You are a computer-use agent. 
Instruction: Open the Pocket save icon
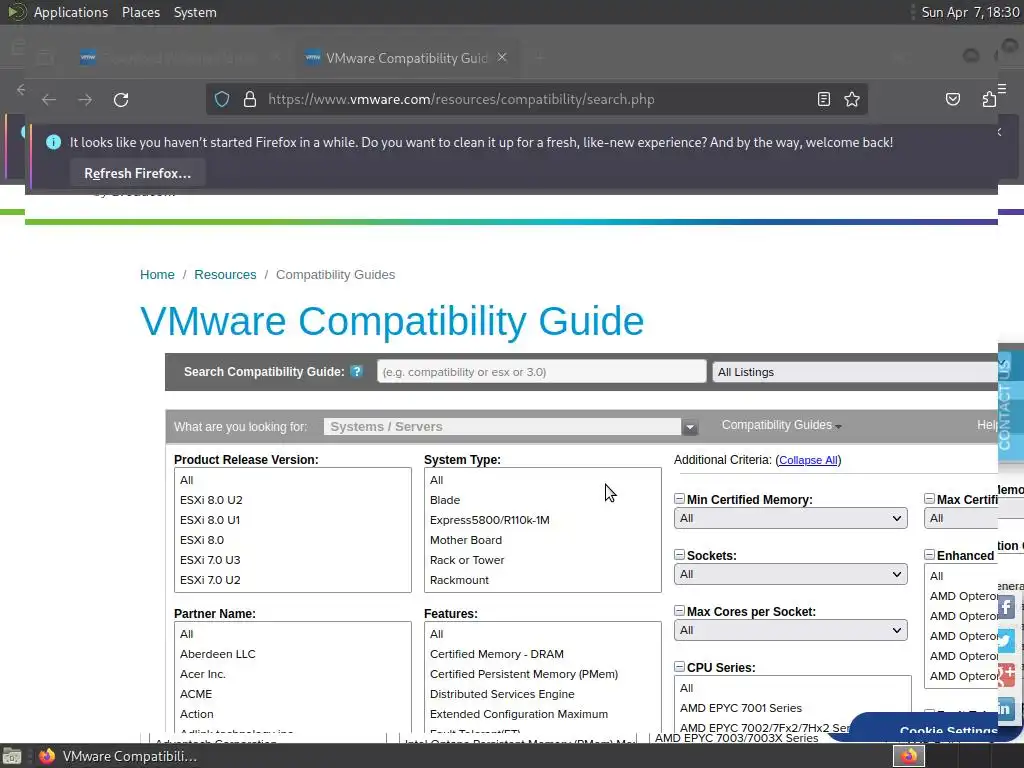[x=953, y=99]
